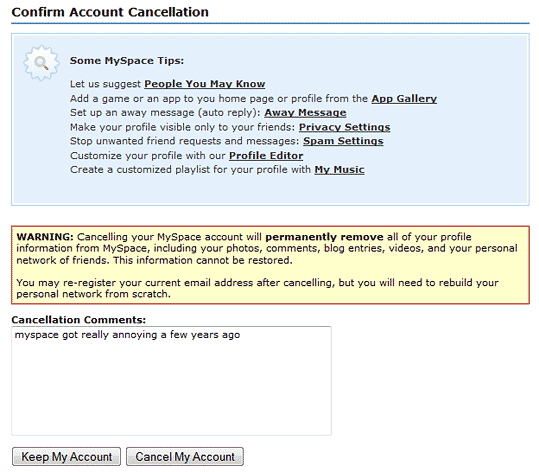Follow the Spam Settings link

coord(343,141)
